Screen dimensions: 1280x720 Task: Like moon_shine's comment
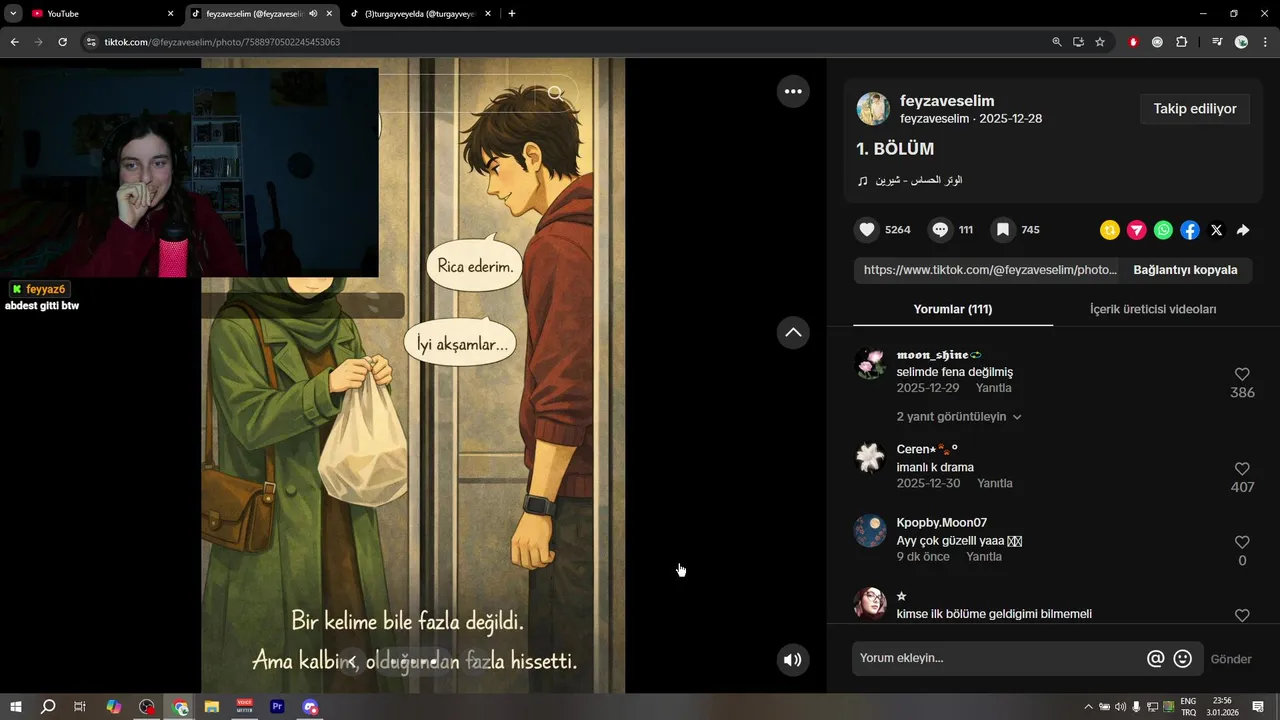click(1242, 374)
